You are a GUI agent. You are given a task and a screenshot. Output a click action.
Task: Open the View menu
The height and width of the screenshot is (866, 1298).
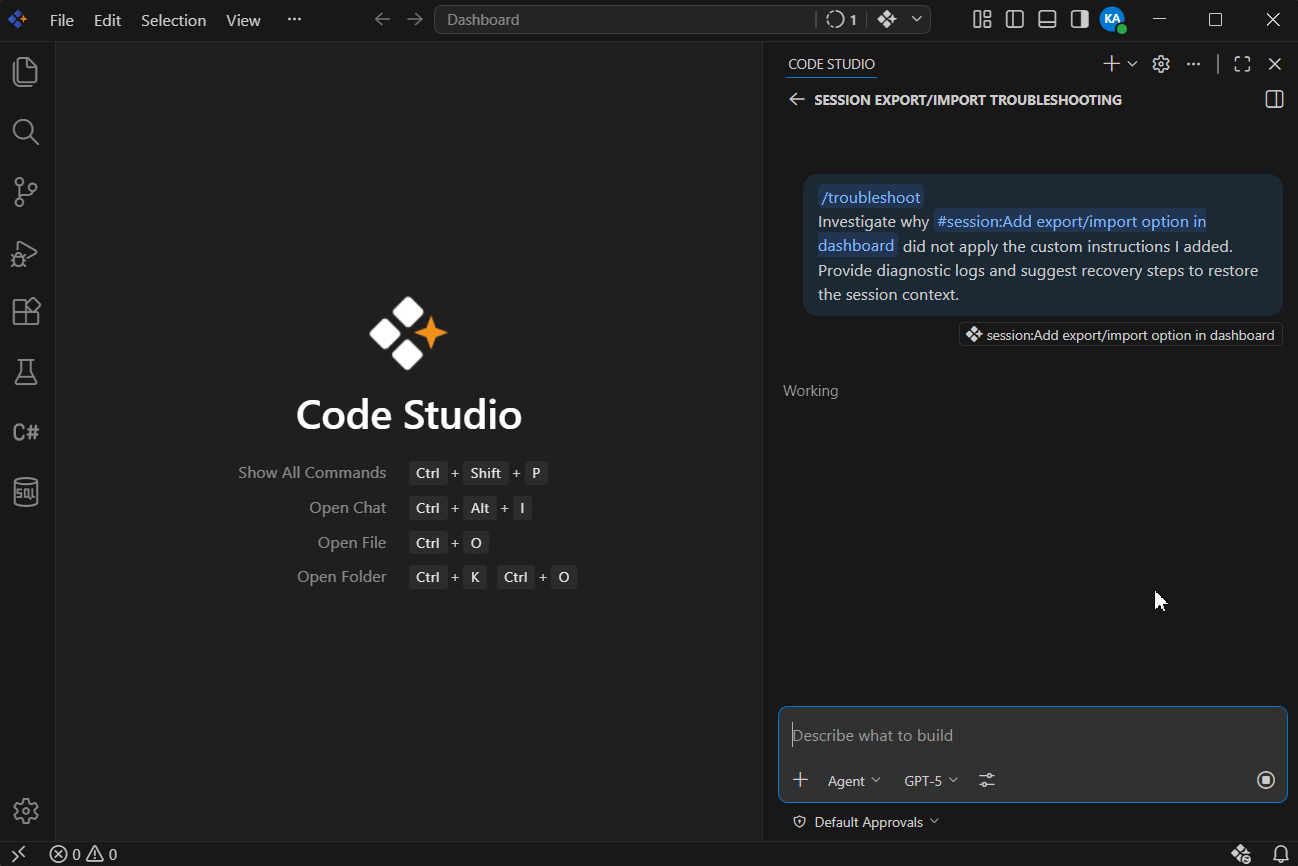click(x=243, y=20)
